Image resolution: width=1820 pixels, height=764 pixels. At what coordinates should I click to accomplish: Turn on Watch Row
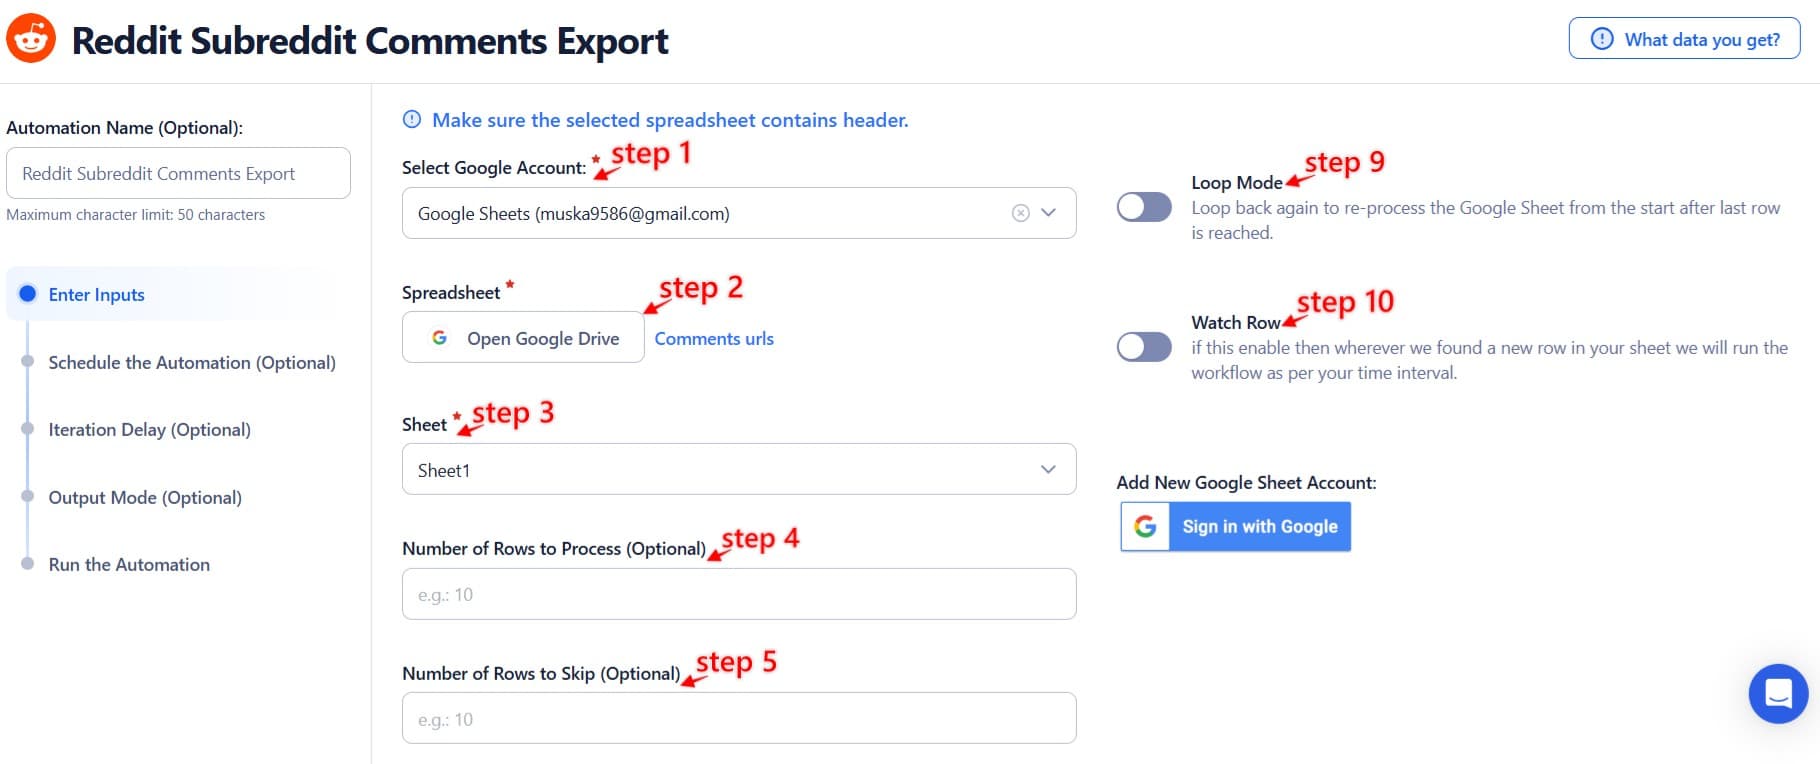click(x=1144, y=347)
